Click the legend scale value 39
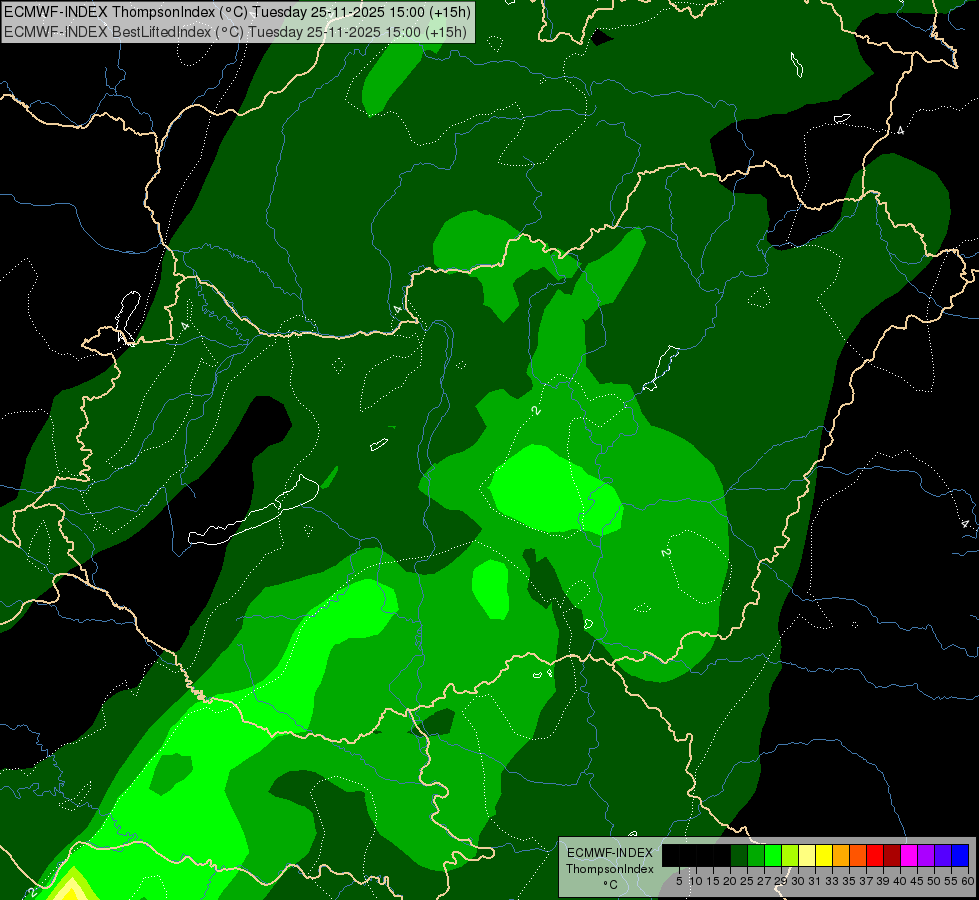This screenshot has width=979, height=900. click(x=884, y=881)
